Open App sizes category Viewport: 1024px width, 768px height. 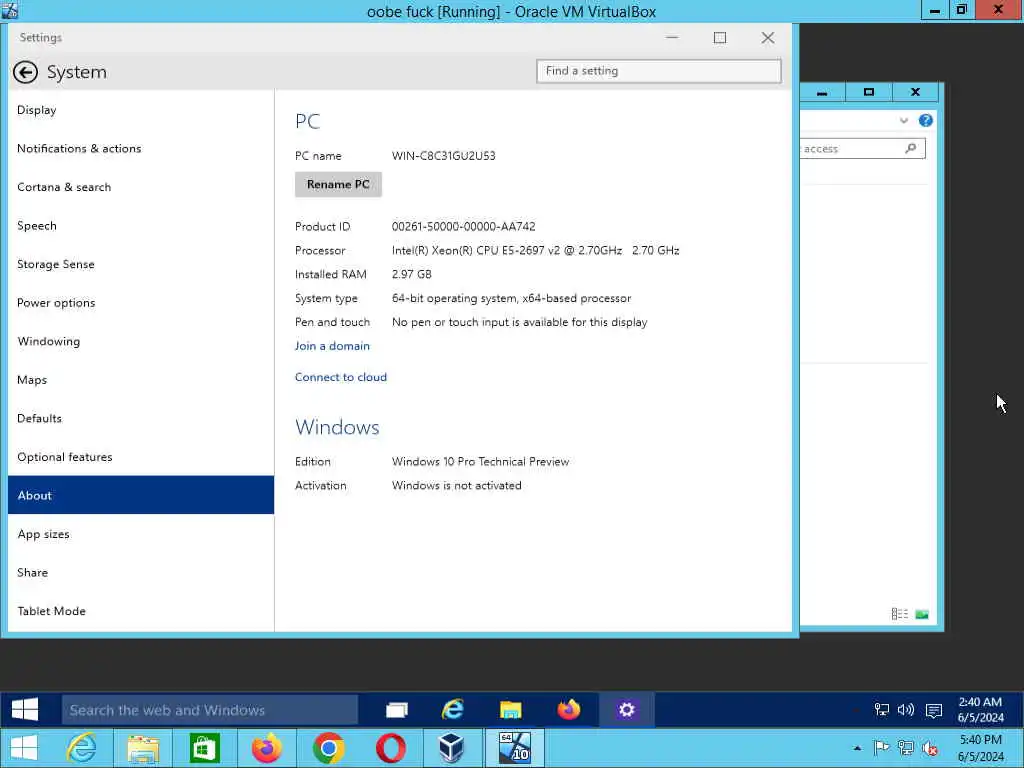[x=141, y=534]
